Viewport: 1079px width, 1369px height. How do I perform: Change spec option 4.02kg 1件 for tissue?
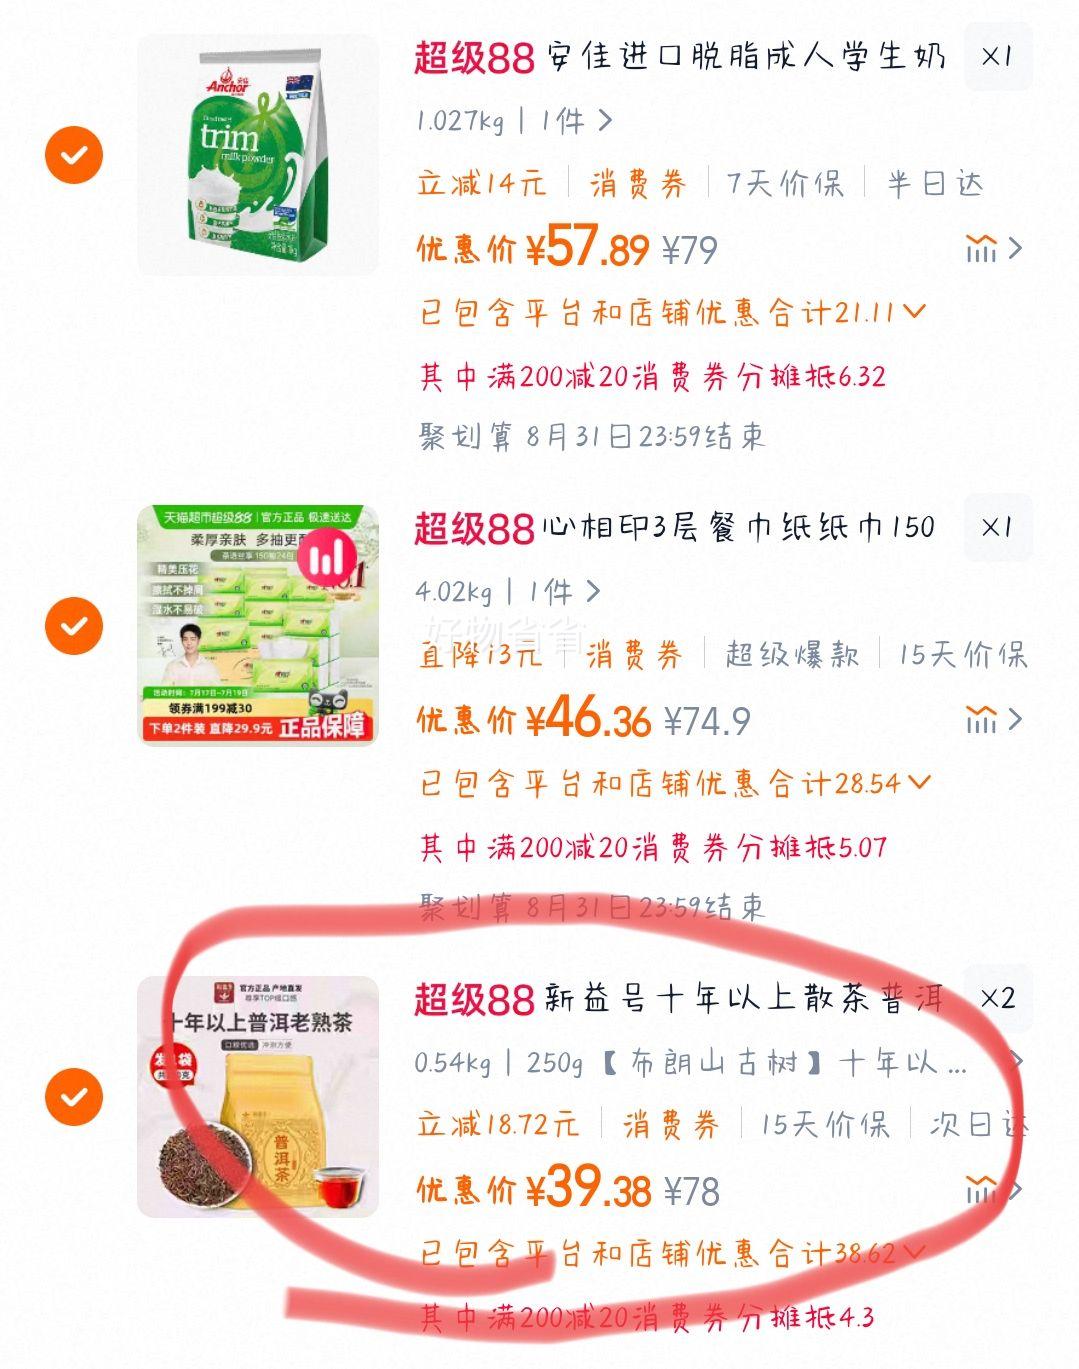508,592
